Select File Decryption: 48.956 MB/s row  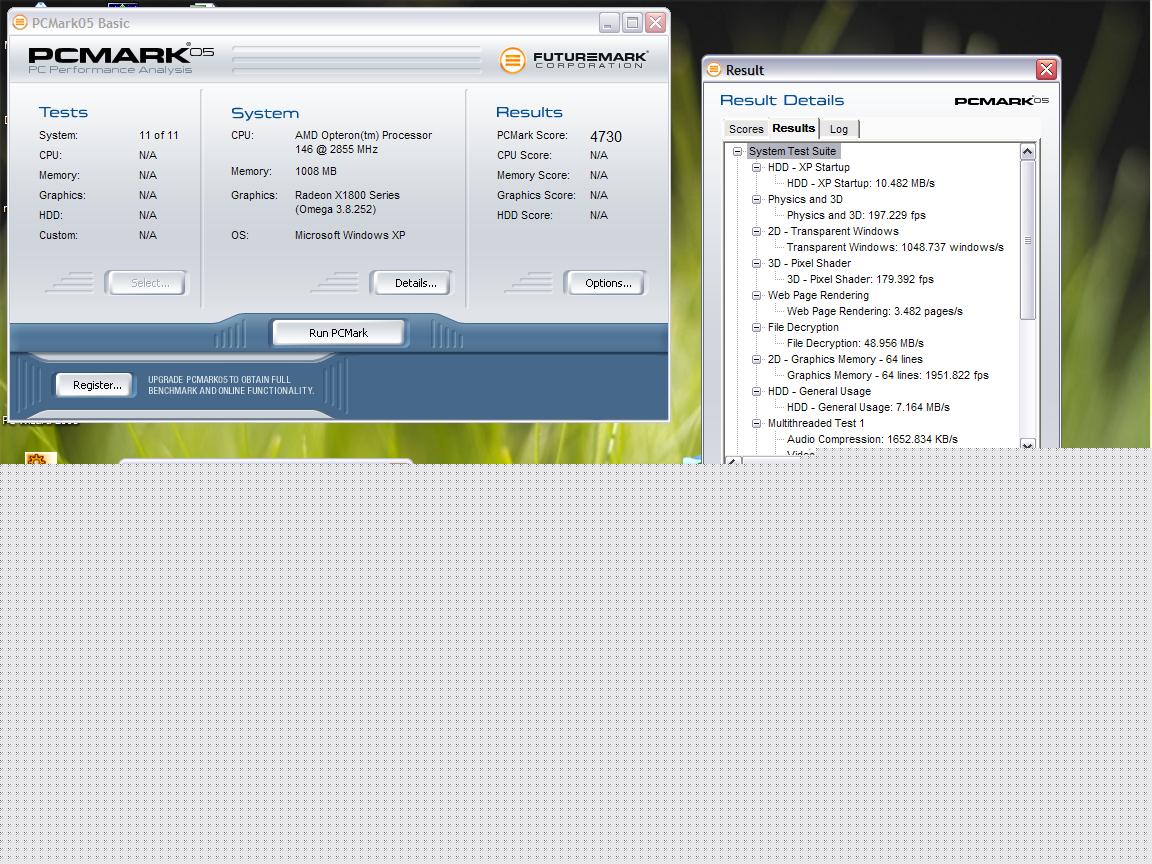(855, 343)
